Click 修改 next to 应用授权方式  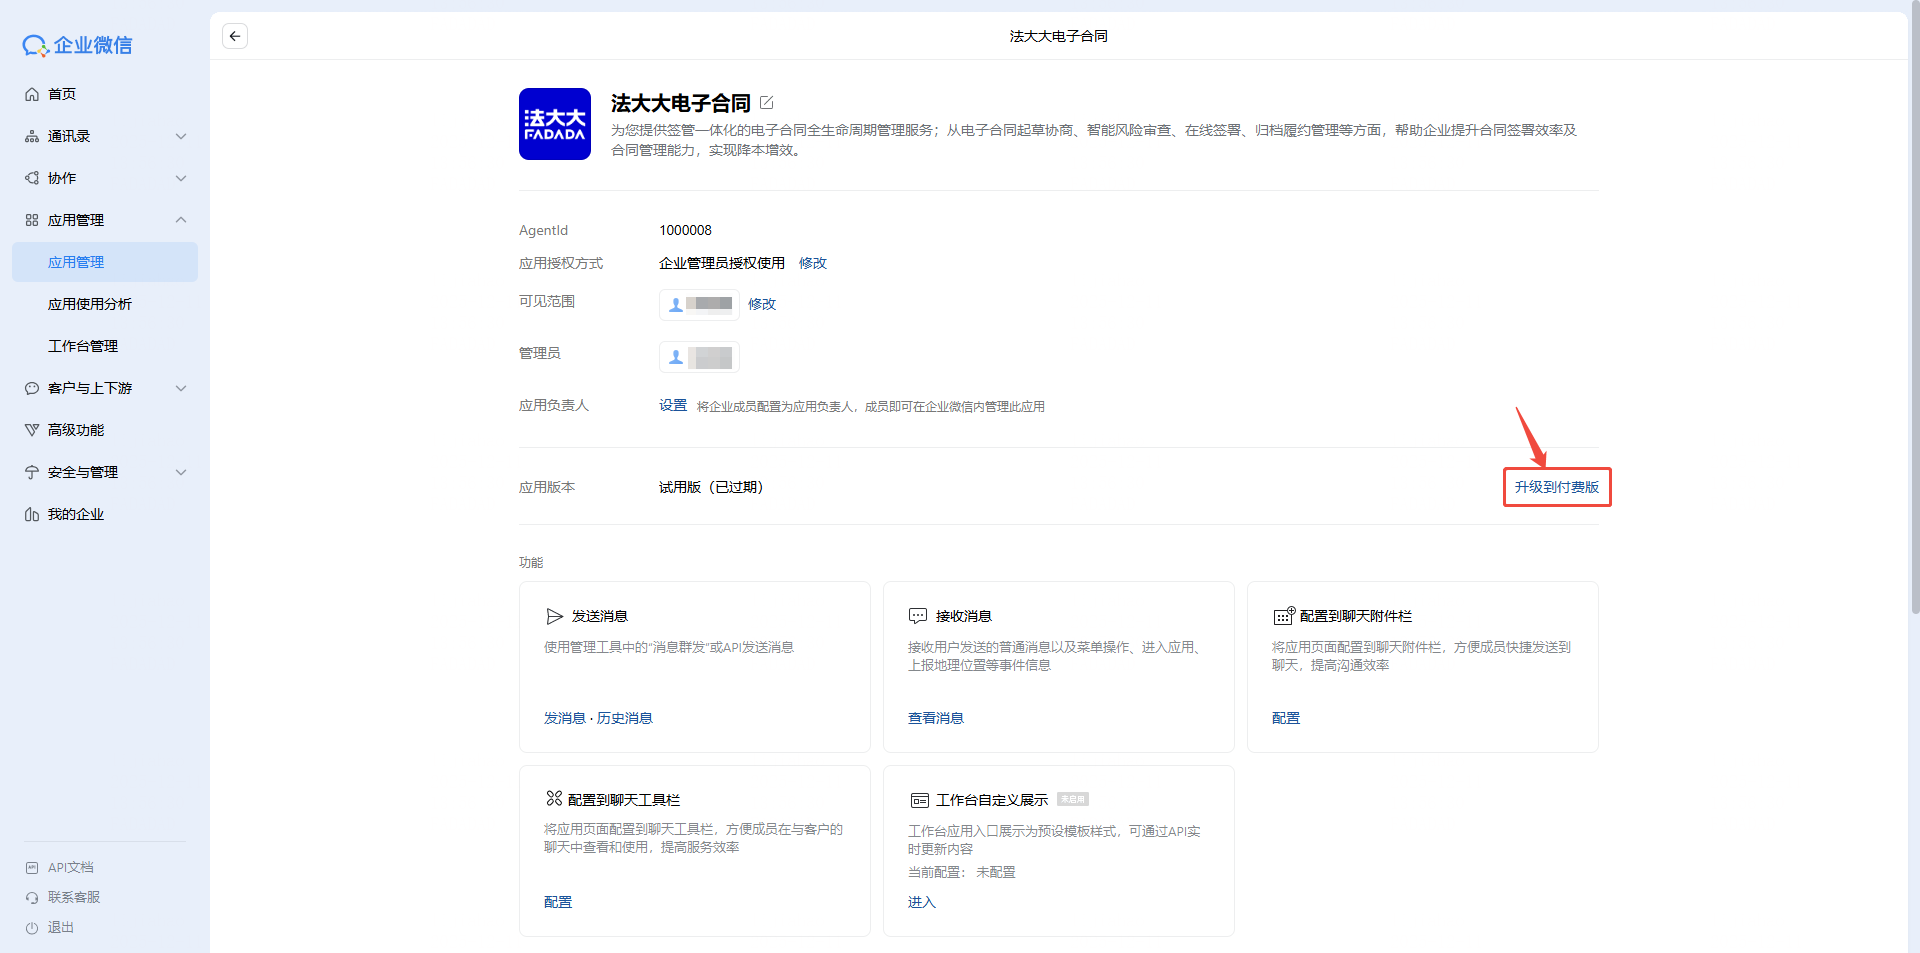click(x=813, y=263)
